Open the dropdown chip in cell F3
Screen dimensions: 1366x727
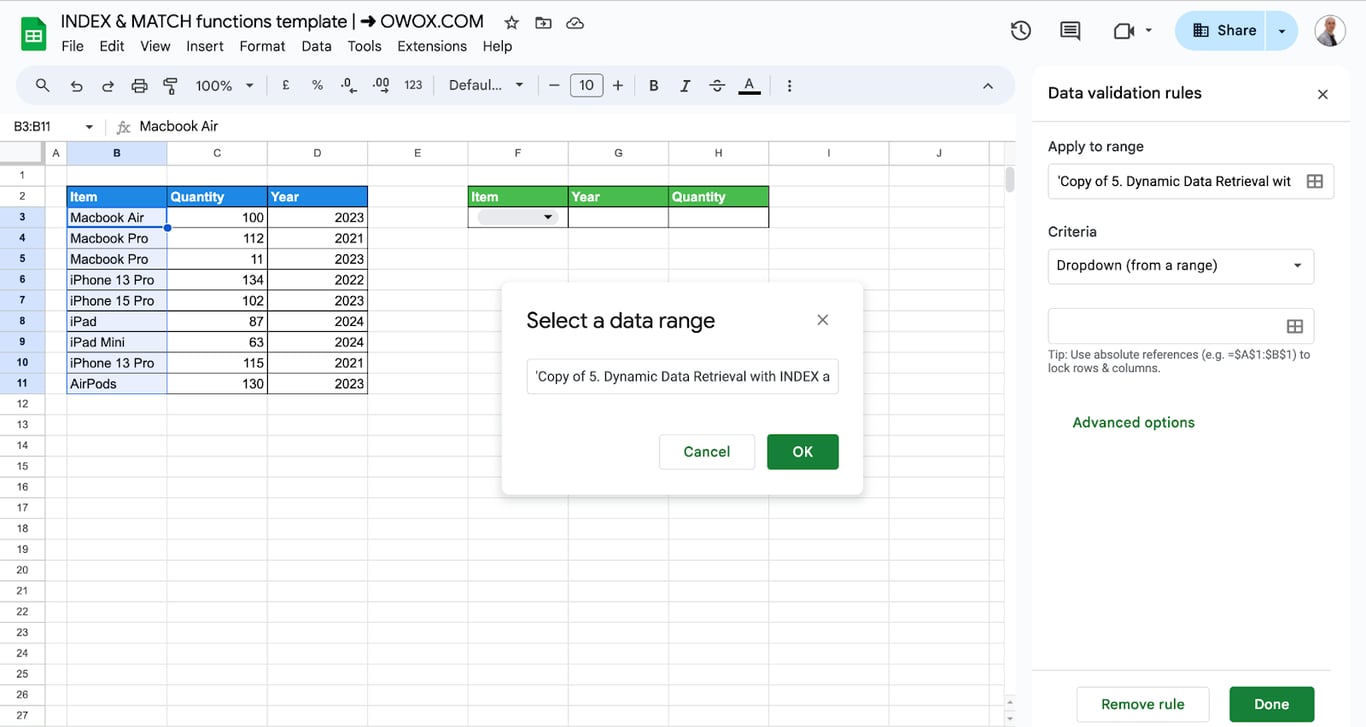(x=517, y=217)
